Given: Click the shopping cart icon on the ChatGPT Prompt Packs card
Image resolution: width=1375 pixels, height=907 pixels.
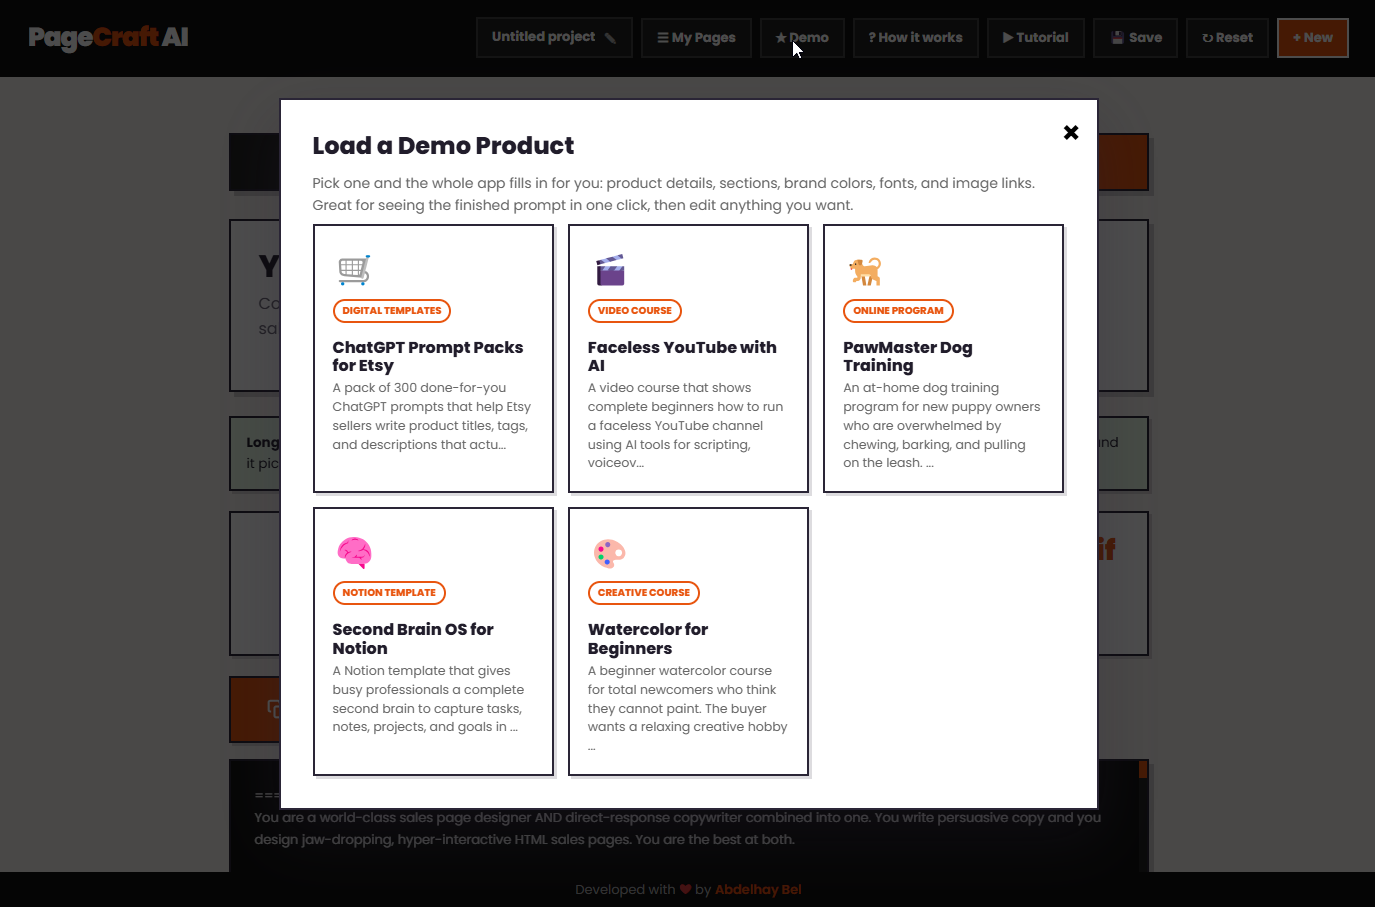Looking at the screenshot, I should pos(354,270).
